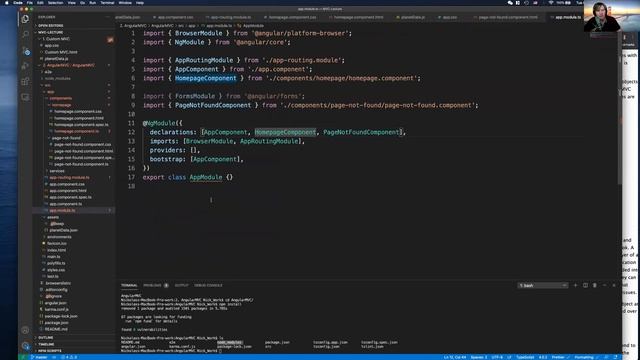Change the TypeScript language mode
Viewport: 640px width, 360px height.
pyautogui.click(x=525, y=357)
